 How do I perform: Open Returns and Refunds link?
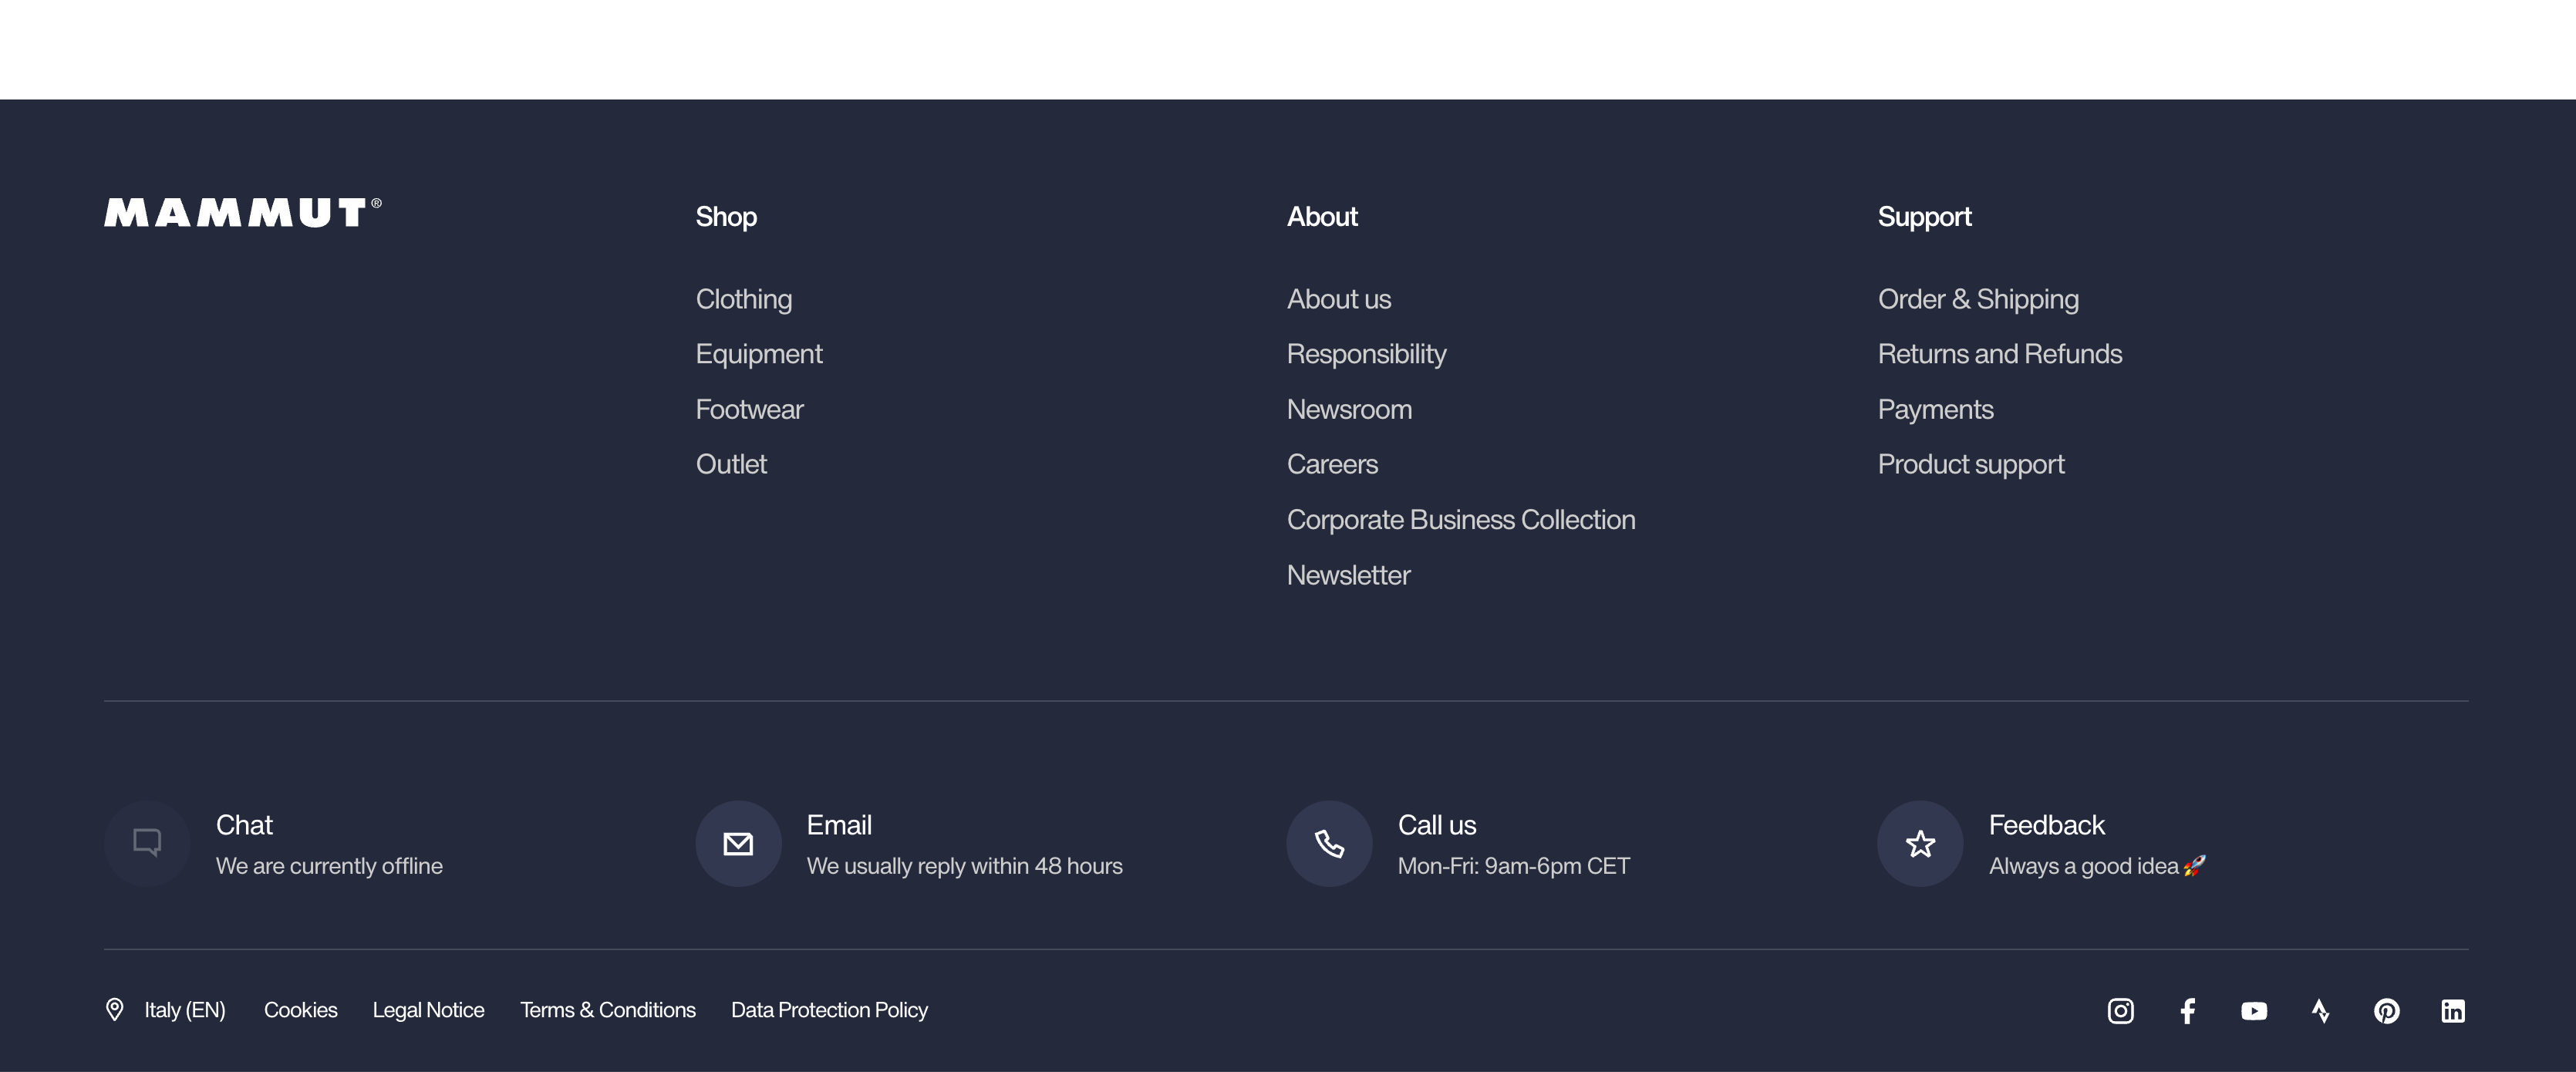point(1999,354)
